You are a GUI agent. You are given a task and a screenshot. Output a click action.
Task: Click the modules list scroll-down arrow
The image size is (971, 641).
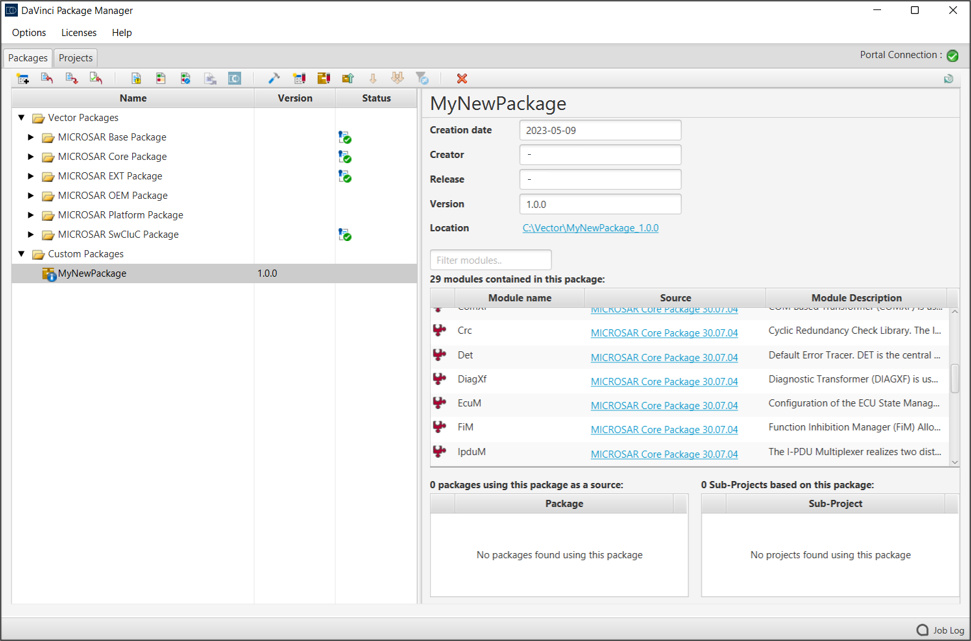[954, 462]
